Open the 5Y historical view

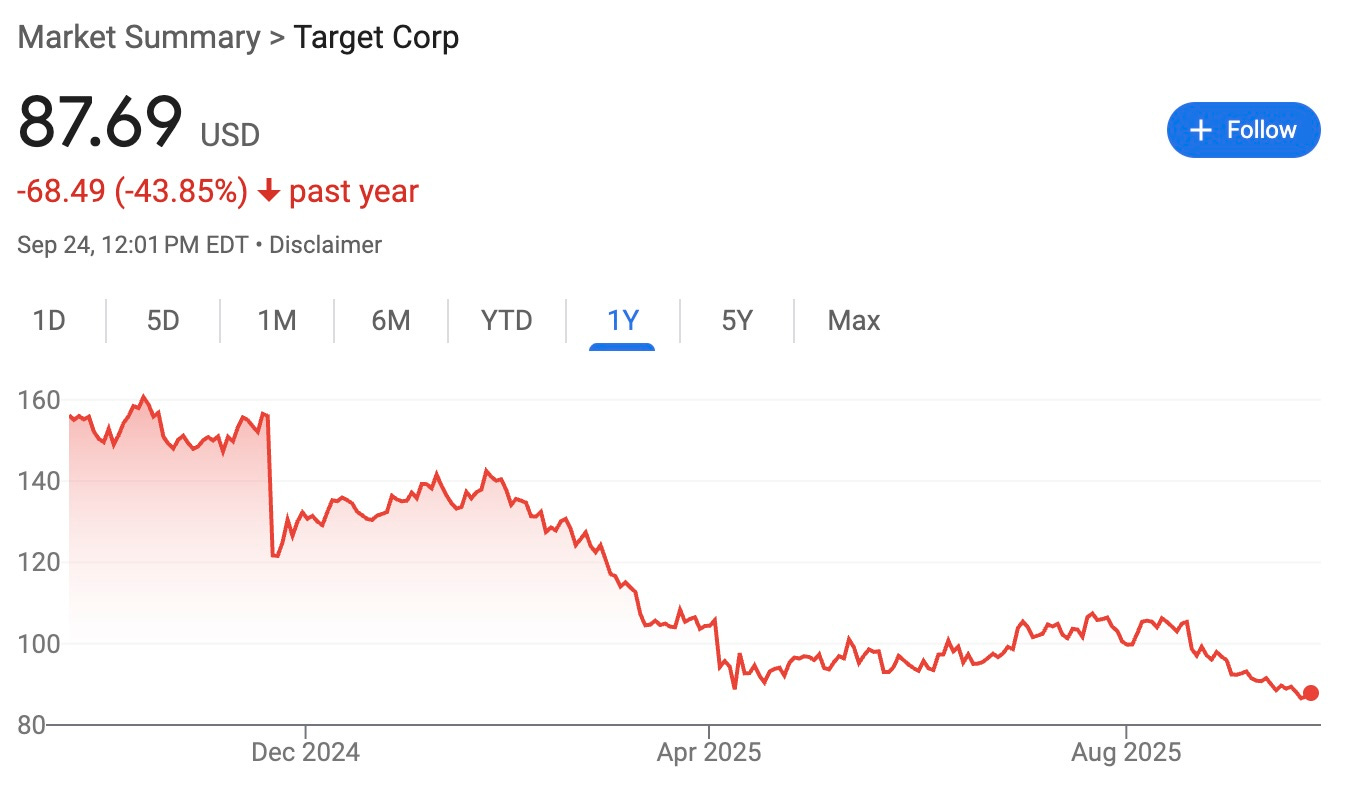[737, 320]
